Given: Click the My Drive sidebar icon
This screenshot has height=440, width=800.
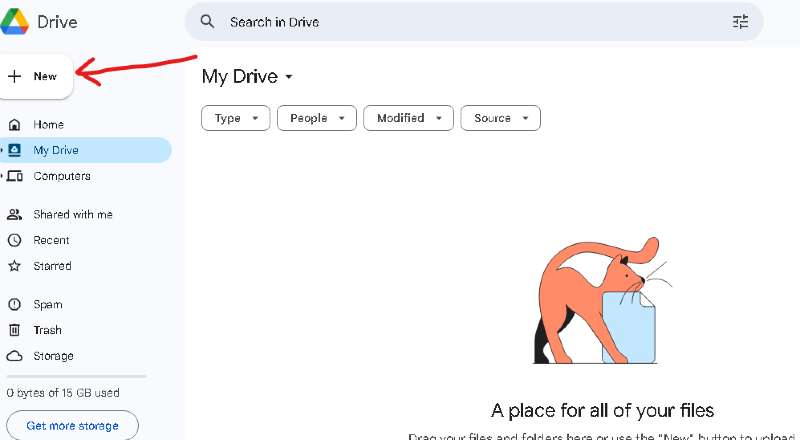Looking at the screenshot, I should coord(15,150).
